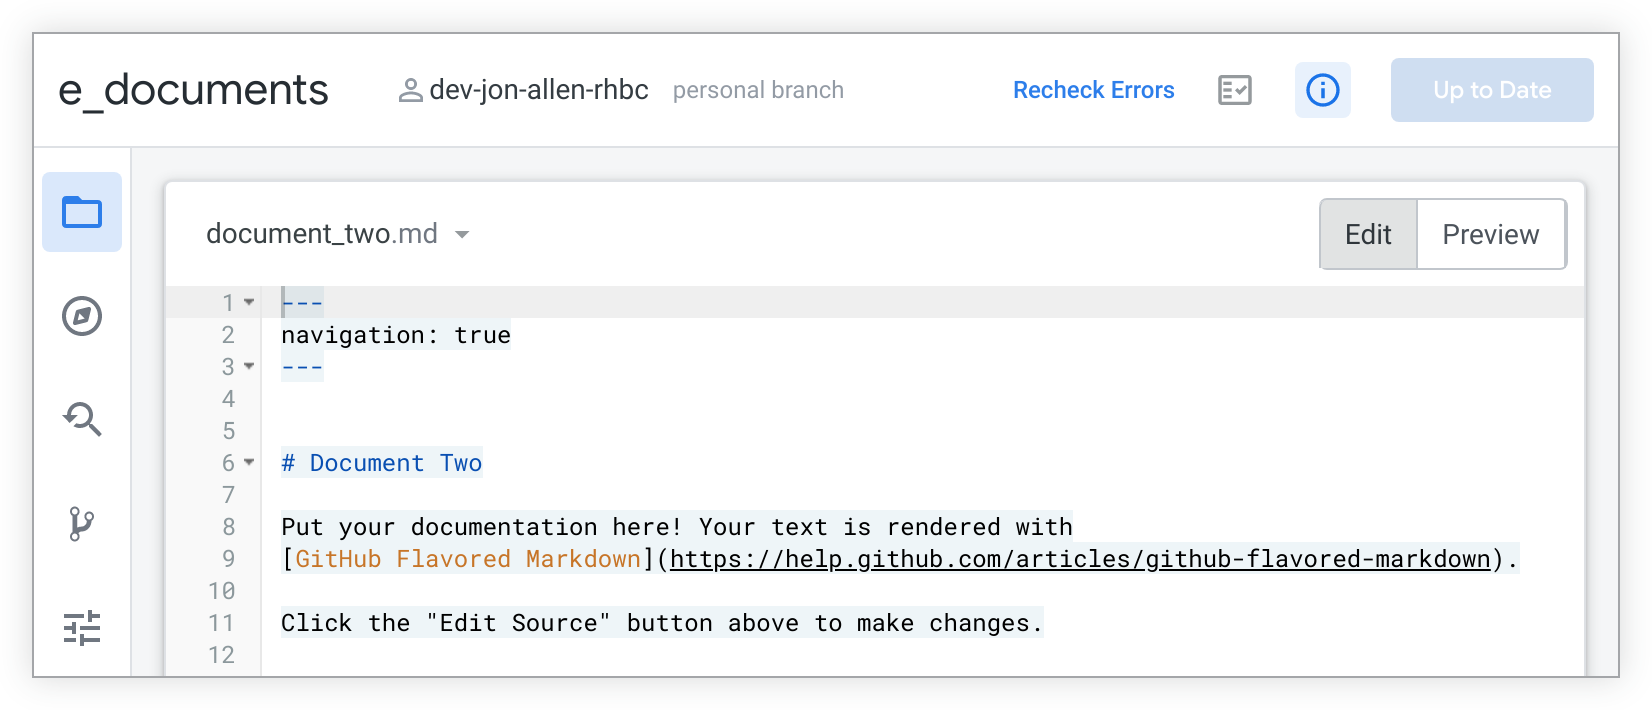The width and height of the screenshot is (1652, 710).
Task: Collapse the Document Two heading on line 6
Action: pyautogui.click(x=249, y=462)
